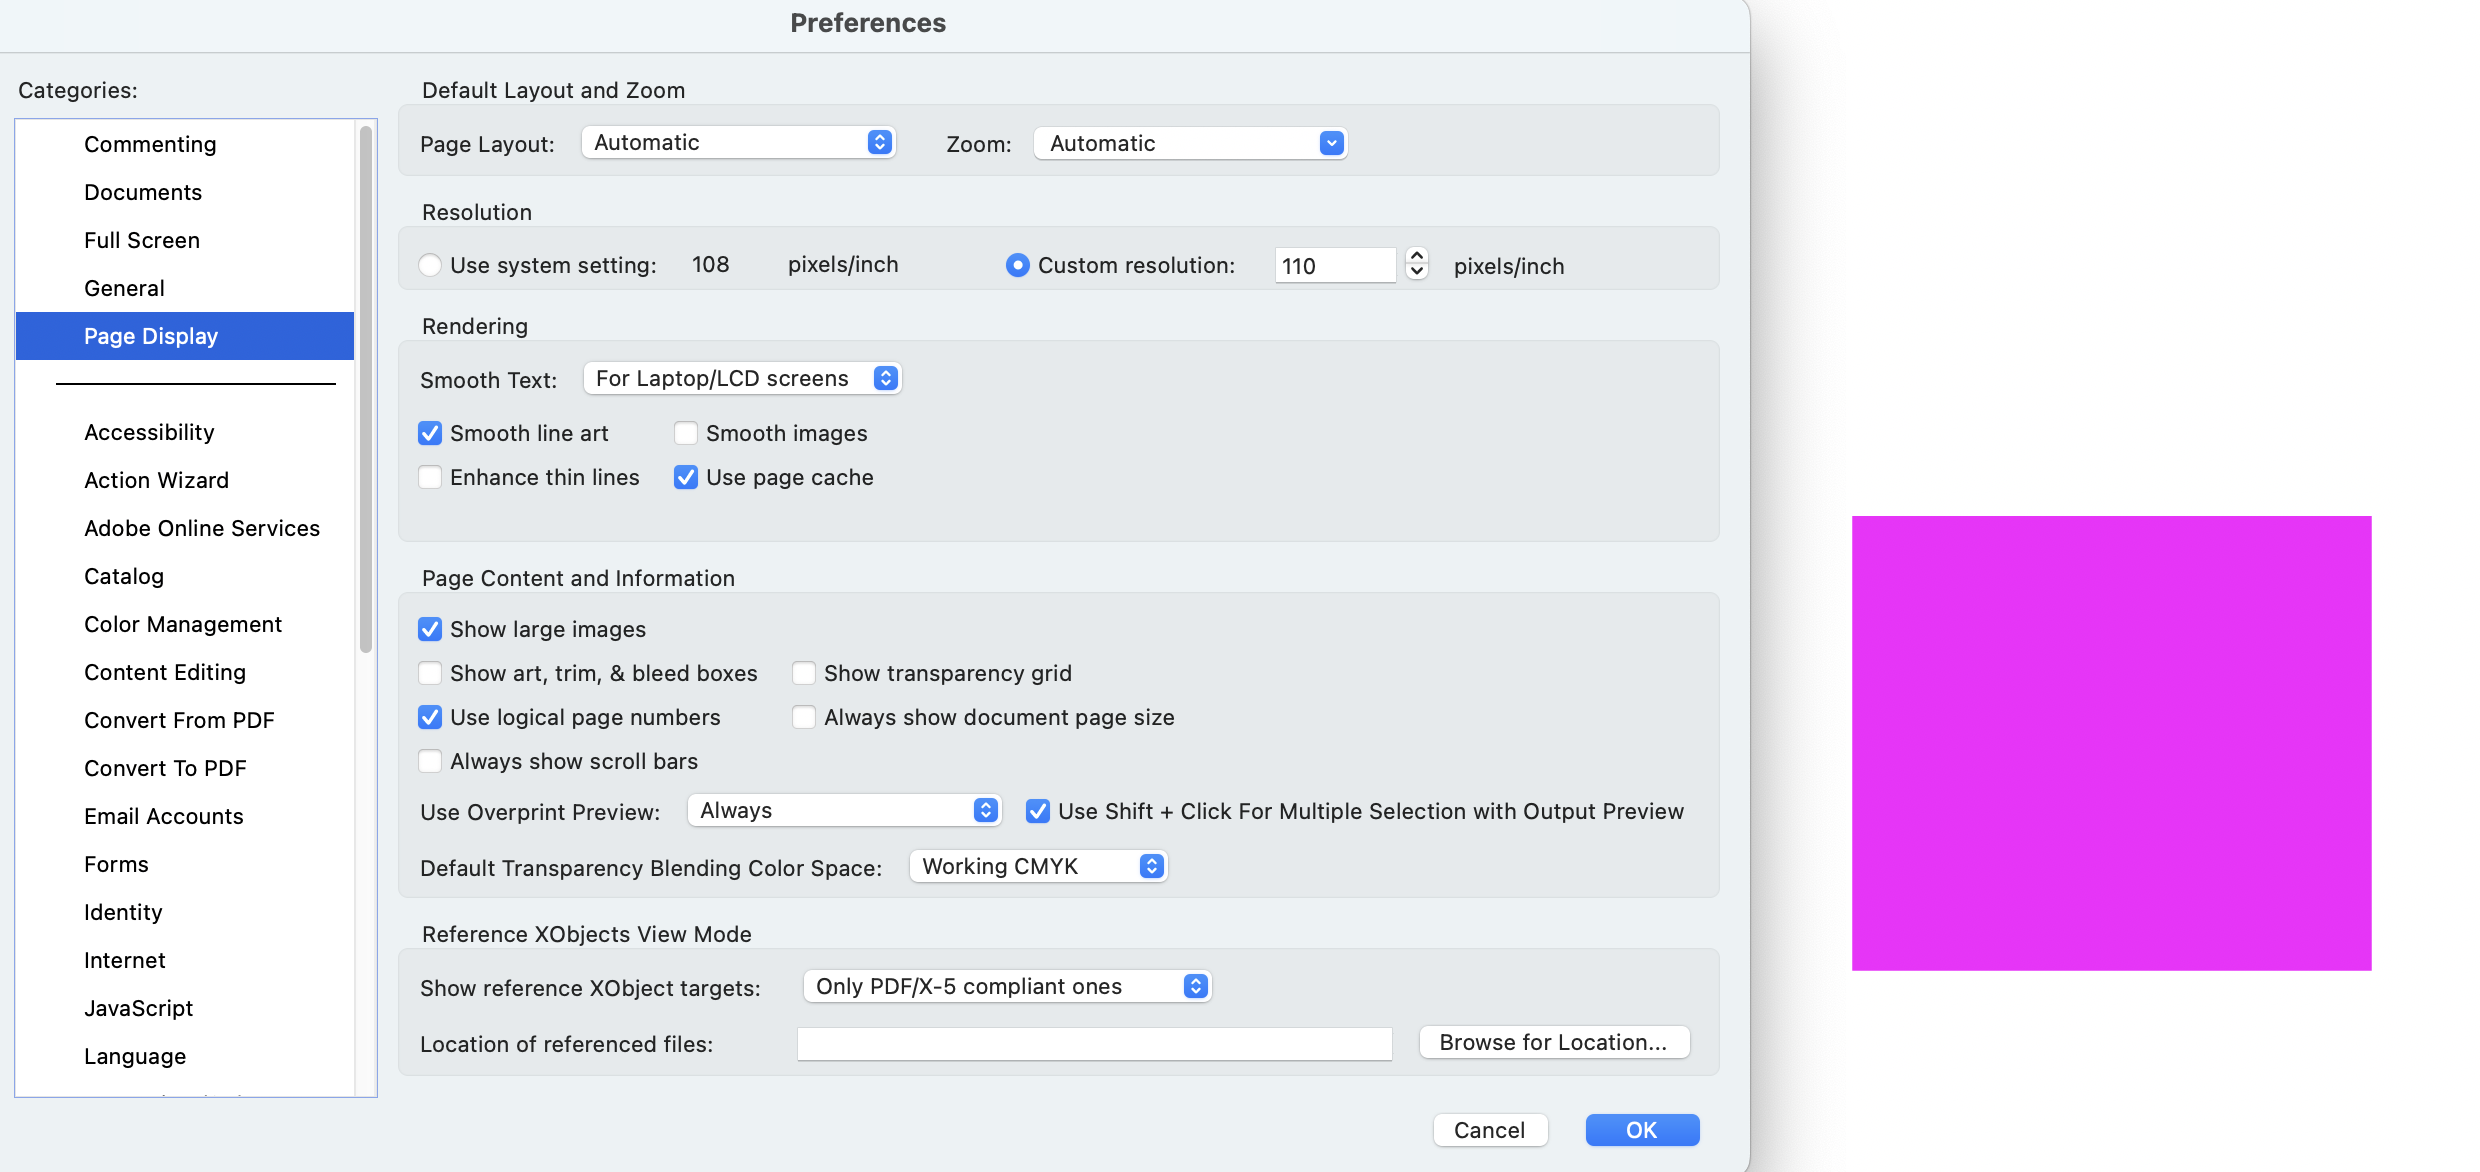This screenshot has height=1172, width=2480.
Task: Select the Color Management category
Action: [x=183, y=624]
